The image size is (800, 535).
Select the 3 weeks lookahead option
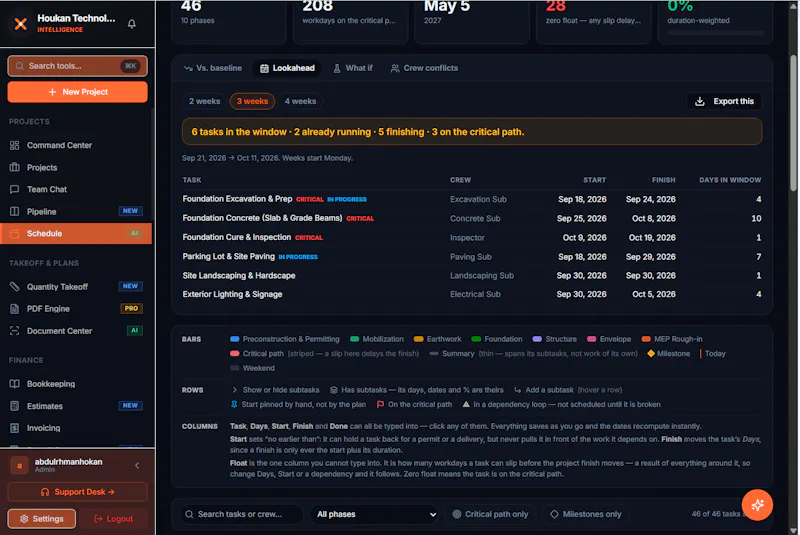coord(252,101)
